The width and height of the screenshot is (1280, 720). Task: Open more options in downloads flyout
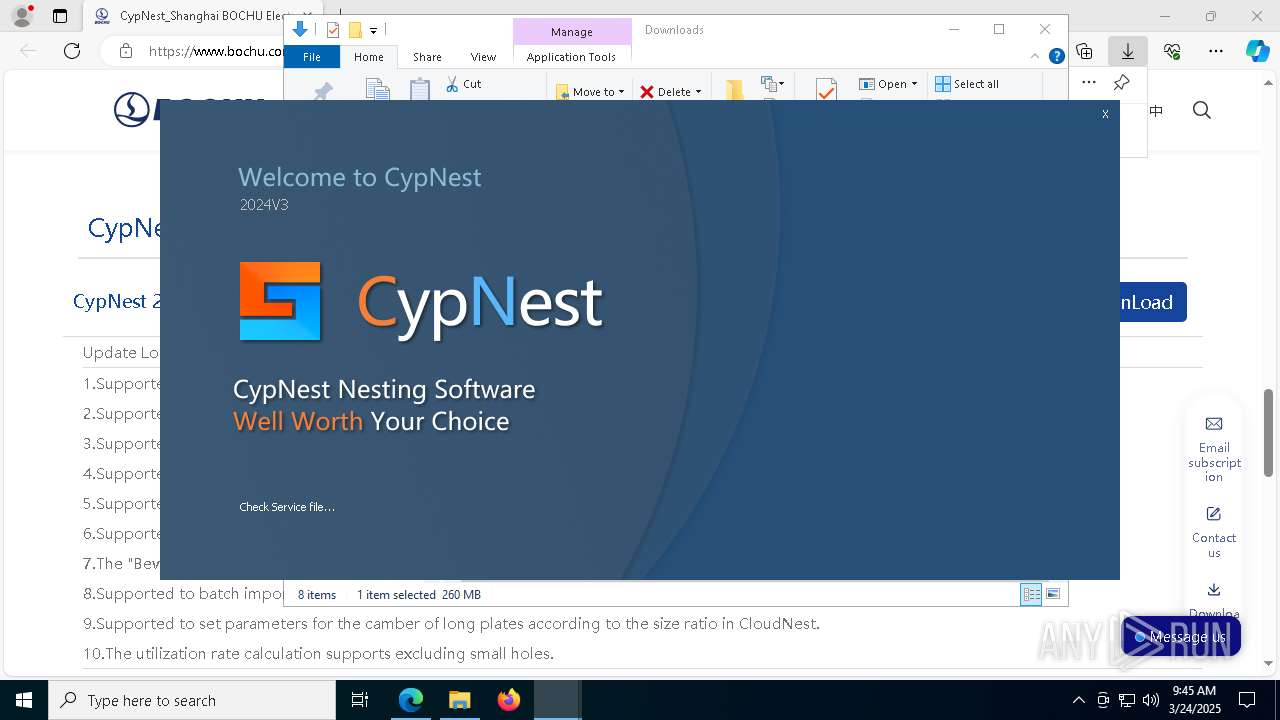coord(1089,83)
